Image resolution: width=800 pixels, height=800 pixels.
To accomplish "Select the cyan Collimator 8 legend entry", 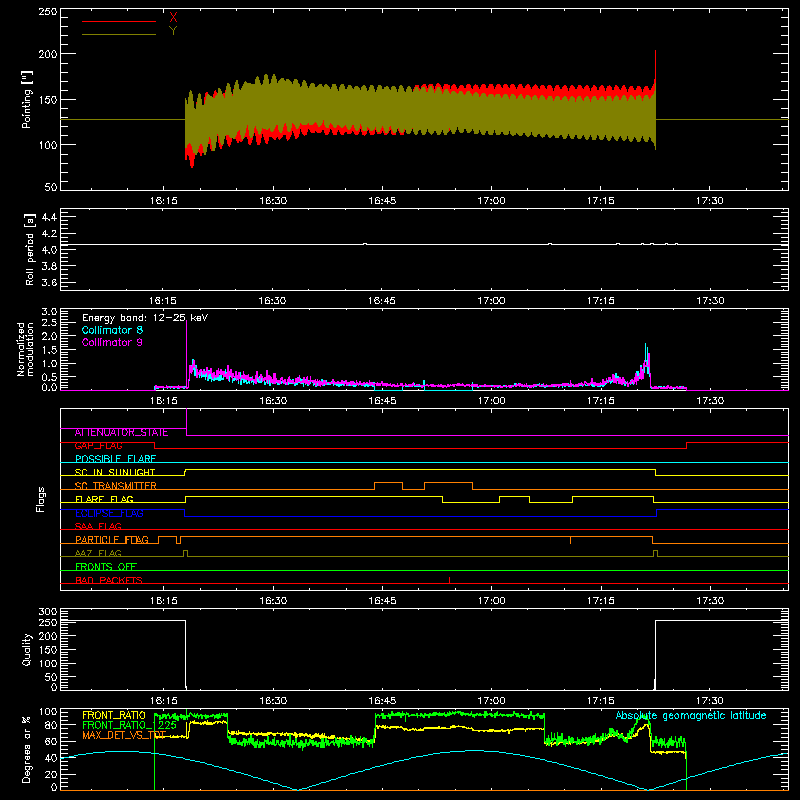I will [112, 330].
